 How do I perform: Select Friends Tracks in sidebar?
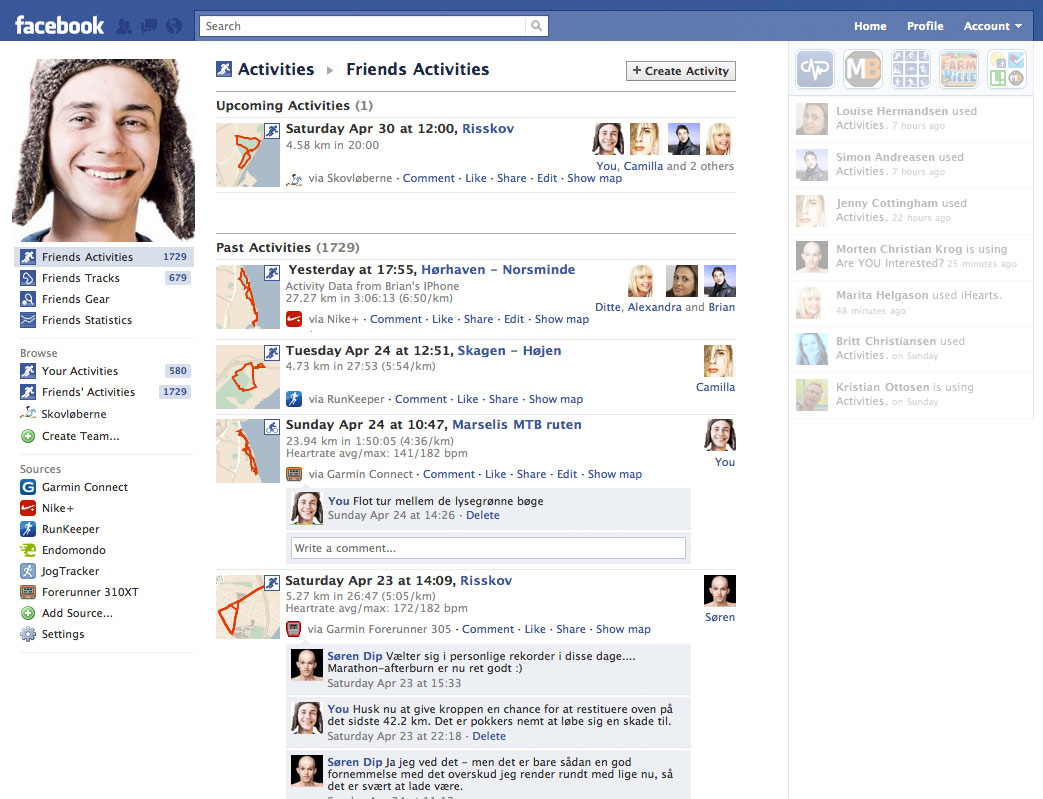pos(80,278)
